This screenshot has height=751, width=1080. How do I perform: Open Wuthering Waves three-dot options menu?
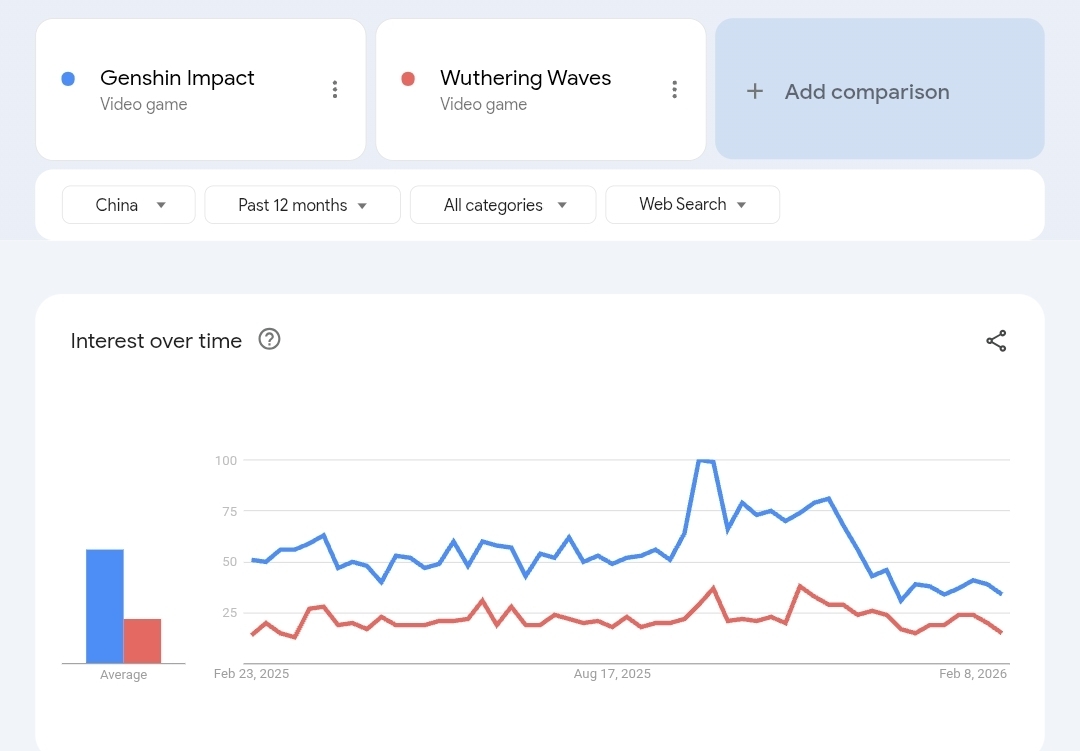click(x=675, y=90)
